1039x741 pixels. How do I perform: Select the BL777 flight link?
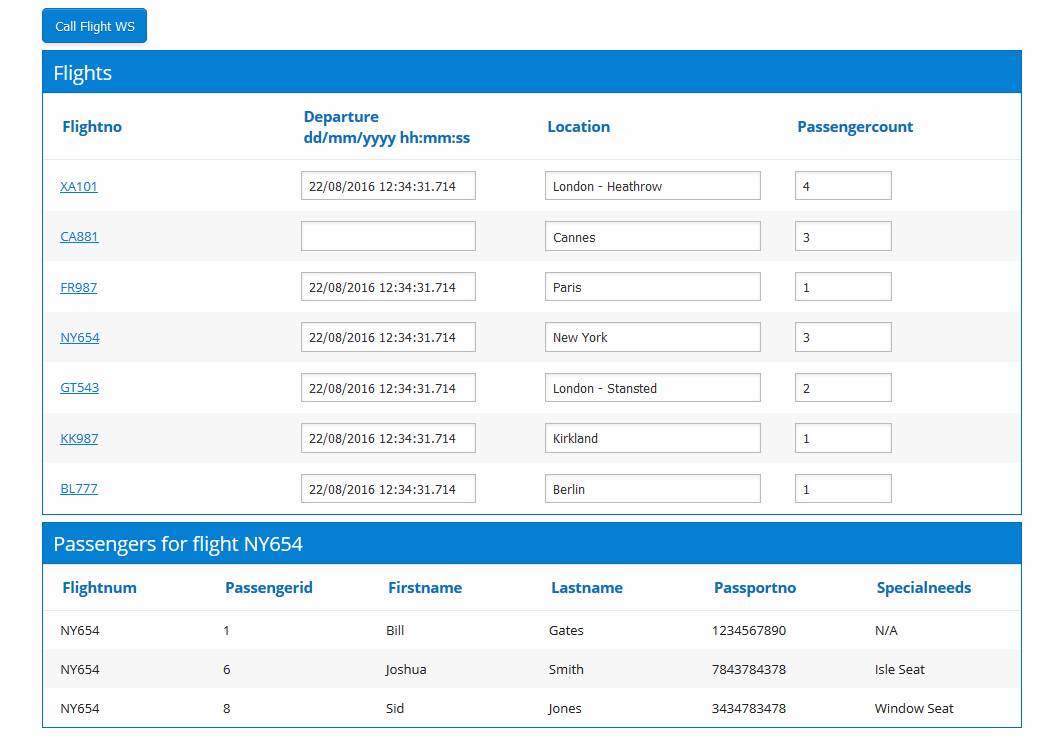pyautogui.click(x=79, y=489)
